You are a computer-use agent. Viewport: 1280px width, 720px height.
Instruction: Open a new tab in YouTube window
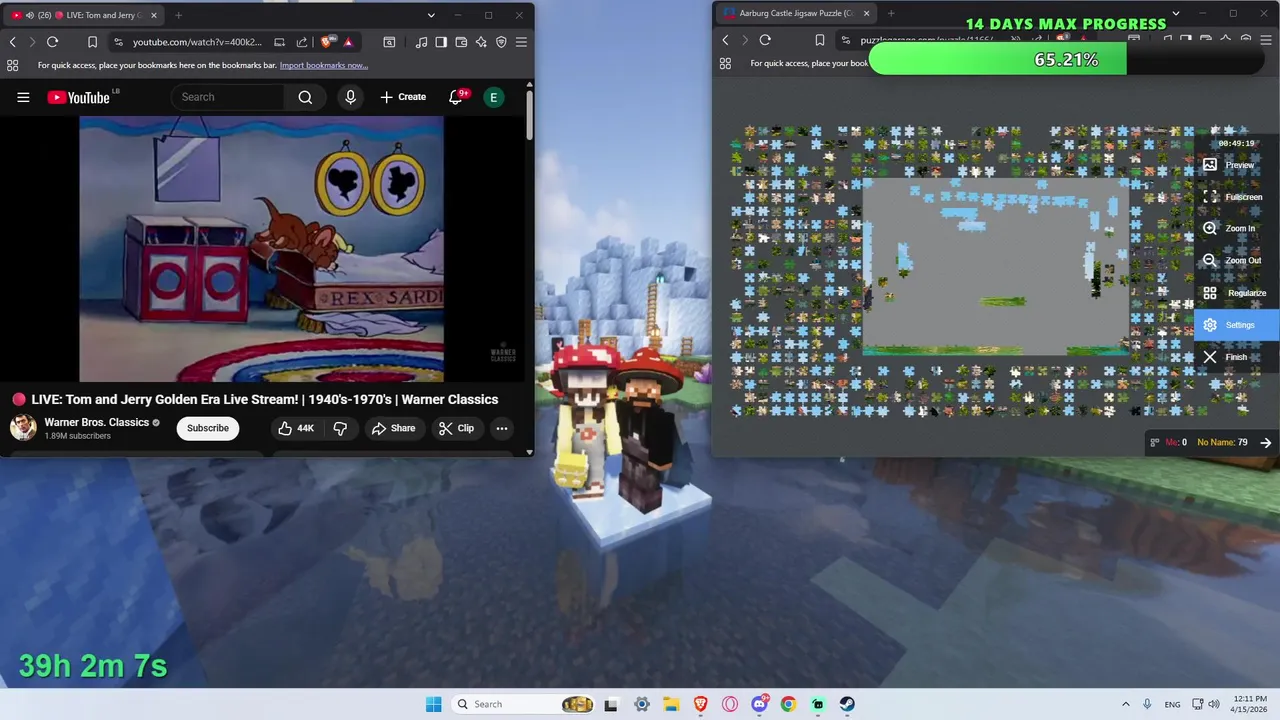click(178, 15)
